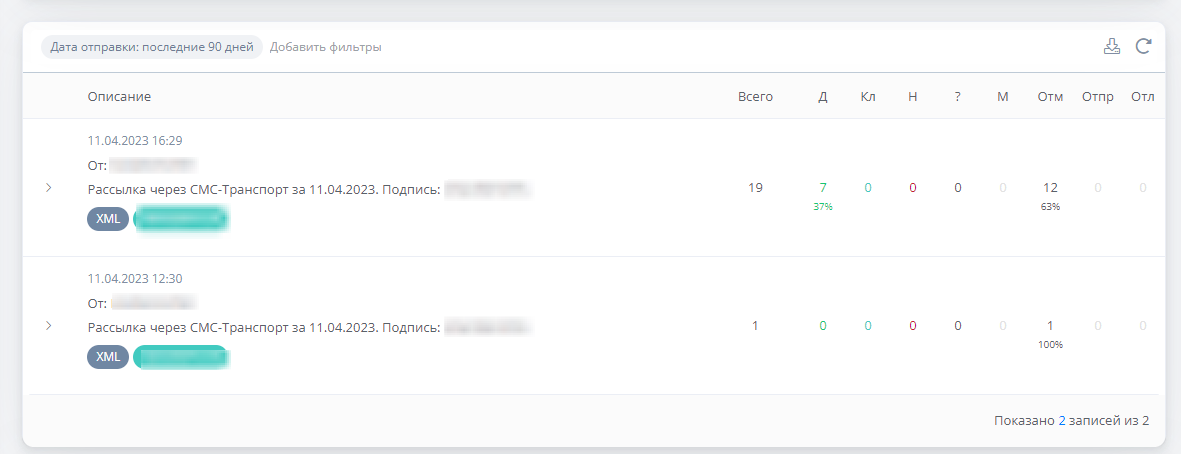Sort by the 'Всего' column header
The image size is (1181, 454).
(755, 96)
